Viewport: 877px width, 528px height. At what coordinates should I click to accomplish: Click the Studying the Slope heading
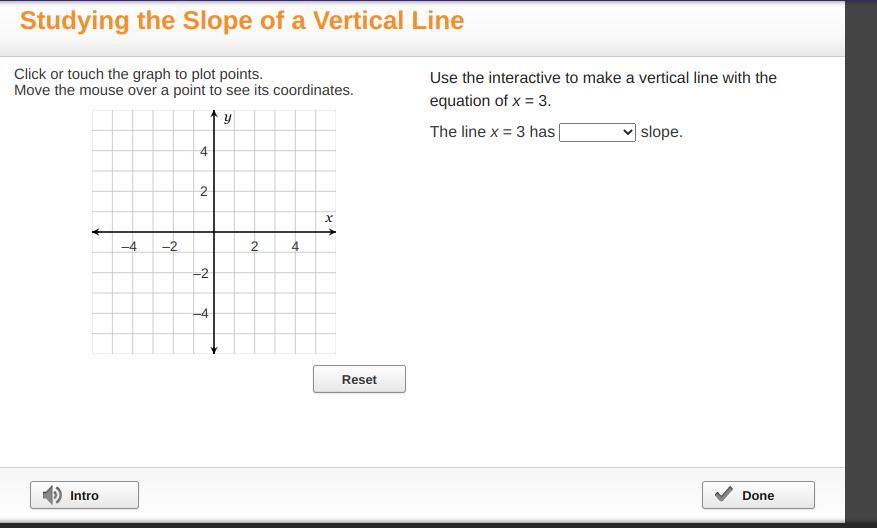(242, 20)
